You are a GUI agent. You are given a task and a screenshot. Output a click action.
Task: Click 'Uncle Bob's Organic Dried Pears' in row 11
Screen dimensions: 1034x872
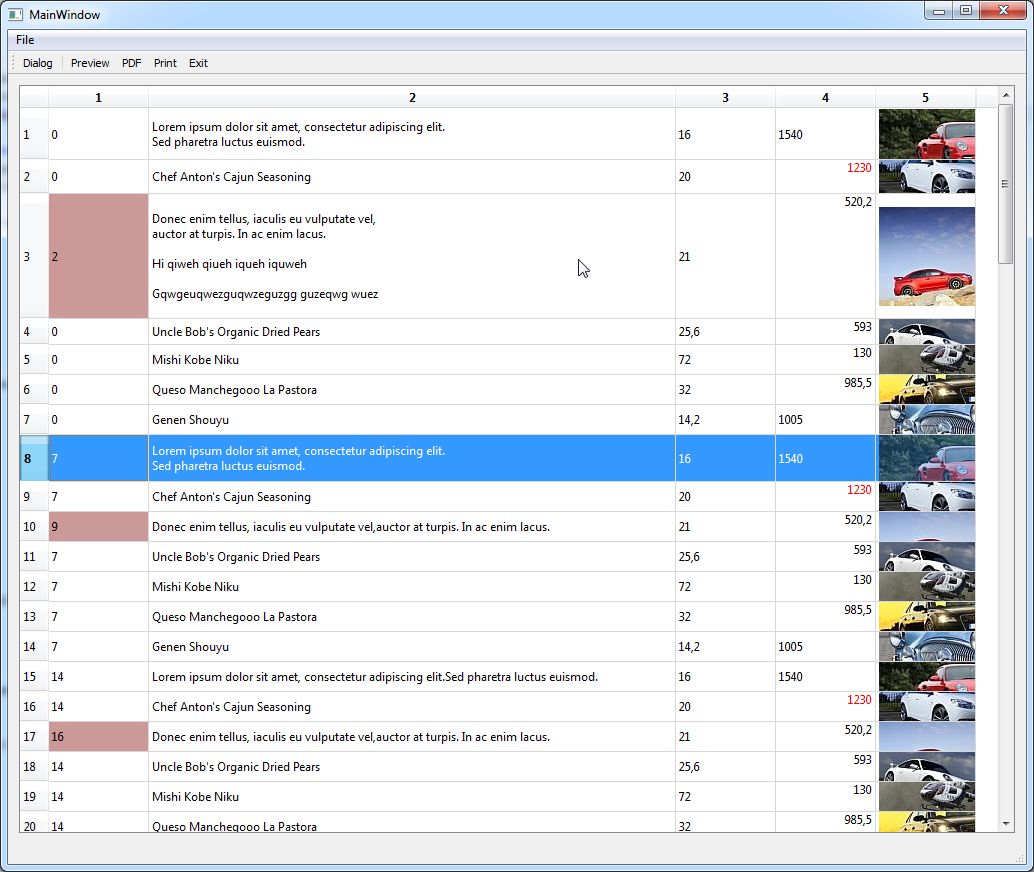point(235,557)
